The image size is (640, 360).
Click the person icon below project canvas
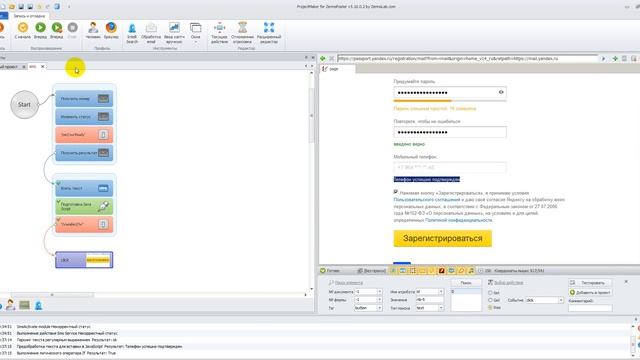(11, 305)
